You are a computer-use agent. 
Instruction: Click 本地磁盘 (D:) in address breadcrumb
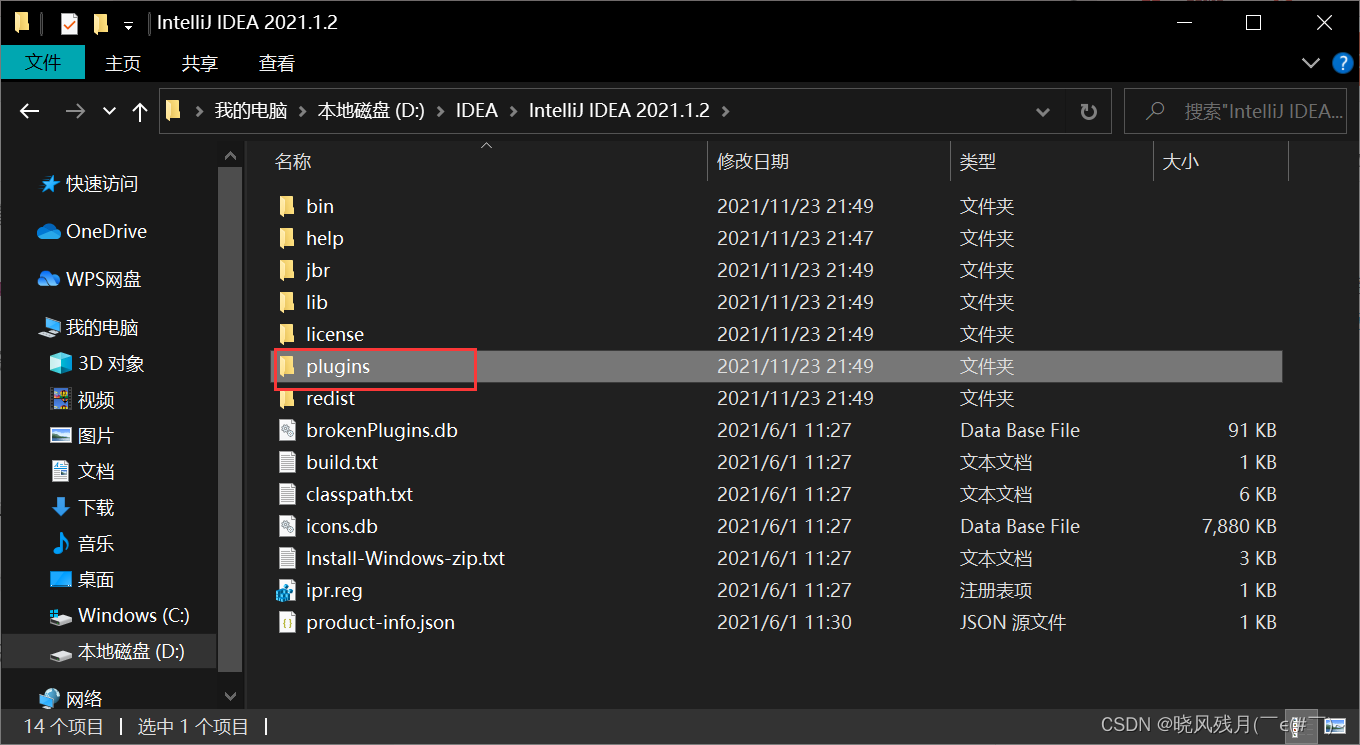(x=371, y=111)
